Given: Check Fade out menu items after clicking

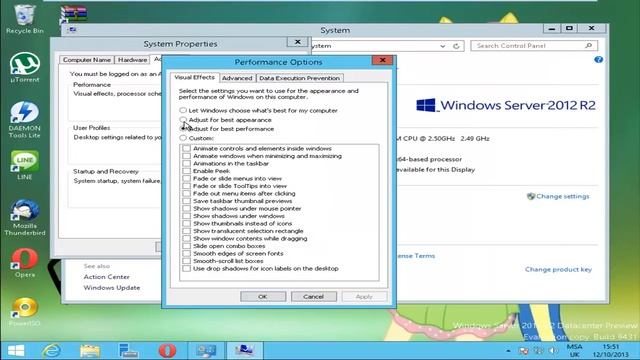Looking at the screenshot, I should click(187, 193).
